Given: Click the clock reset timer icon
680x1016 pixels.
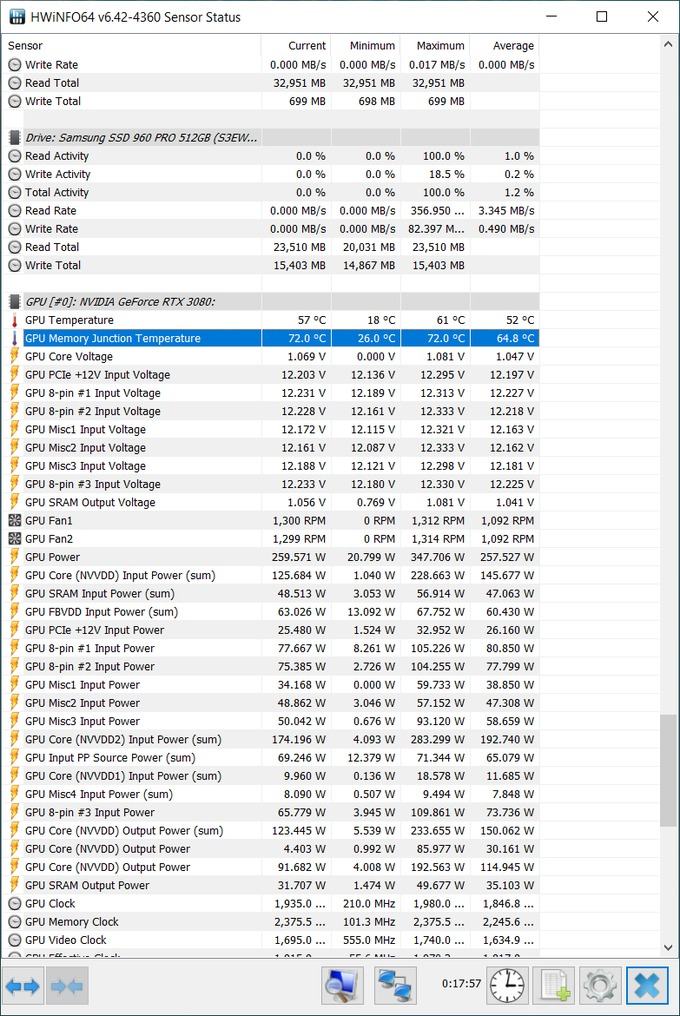Looking at the screenshot, I should [508, 986].
